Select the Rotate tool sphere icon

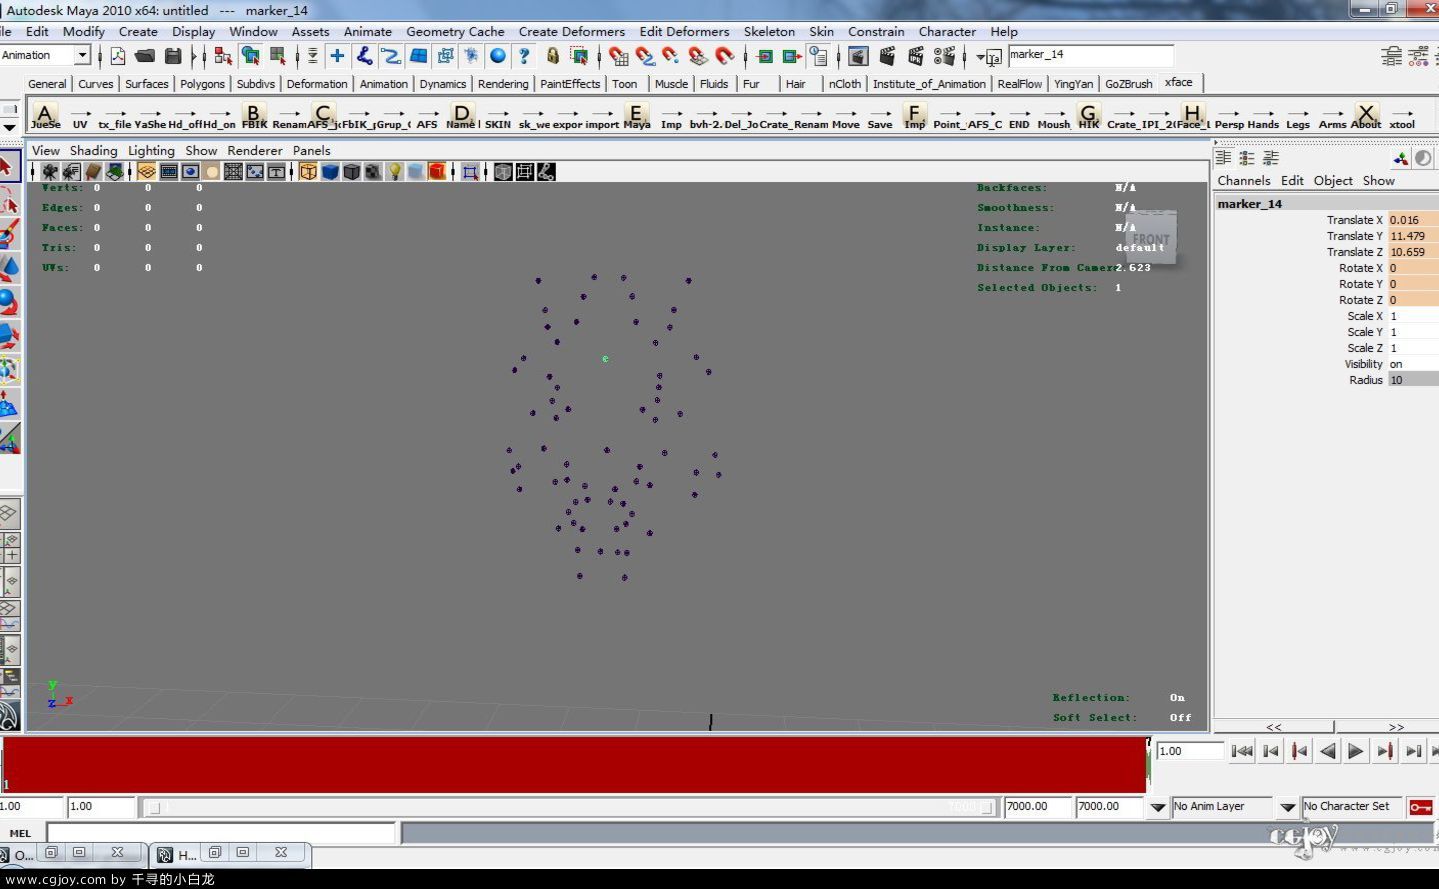pos(9,301)
